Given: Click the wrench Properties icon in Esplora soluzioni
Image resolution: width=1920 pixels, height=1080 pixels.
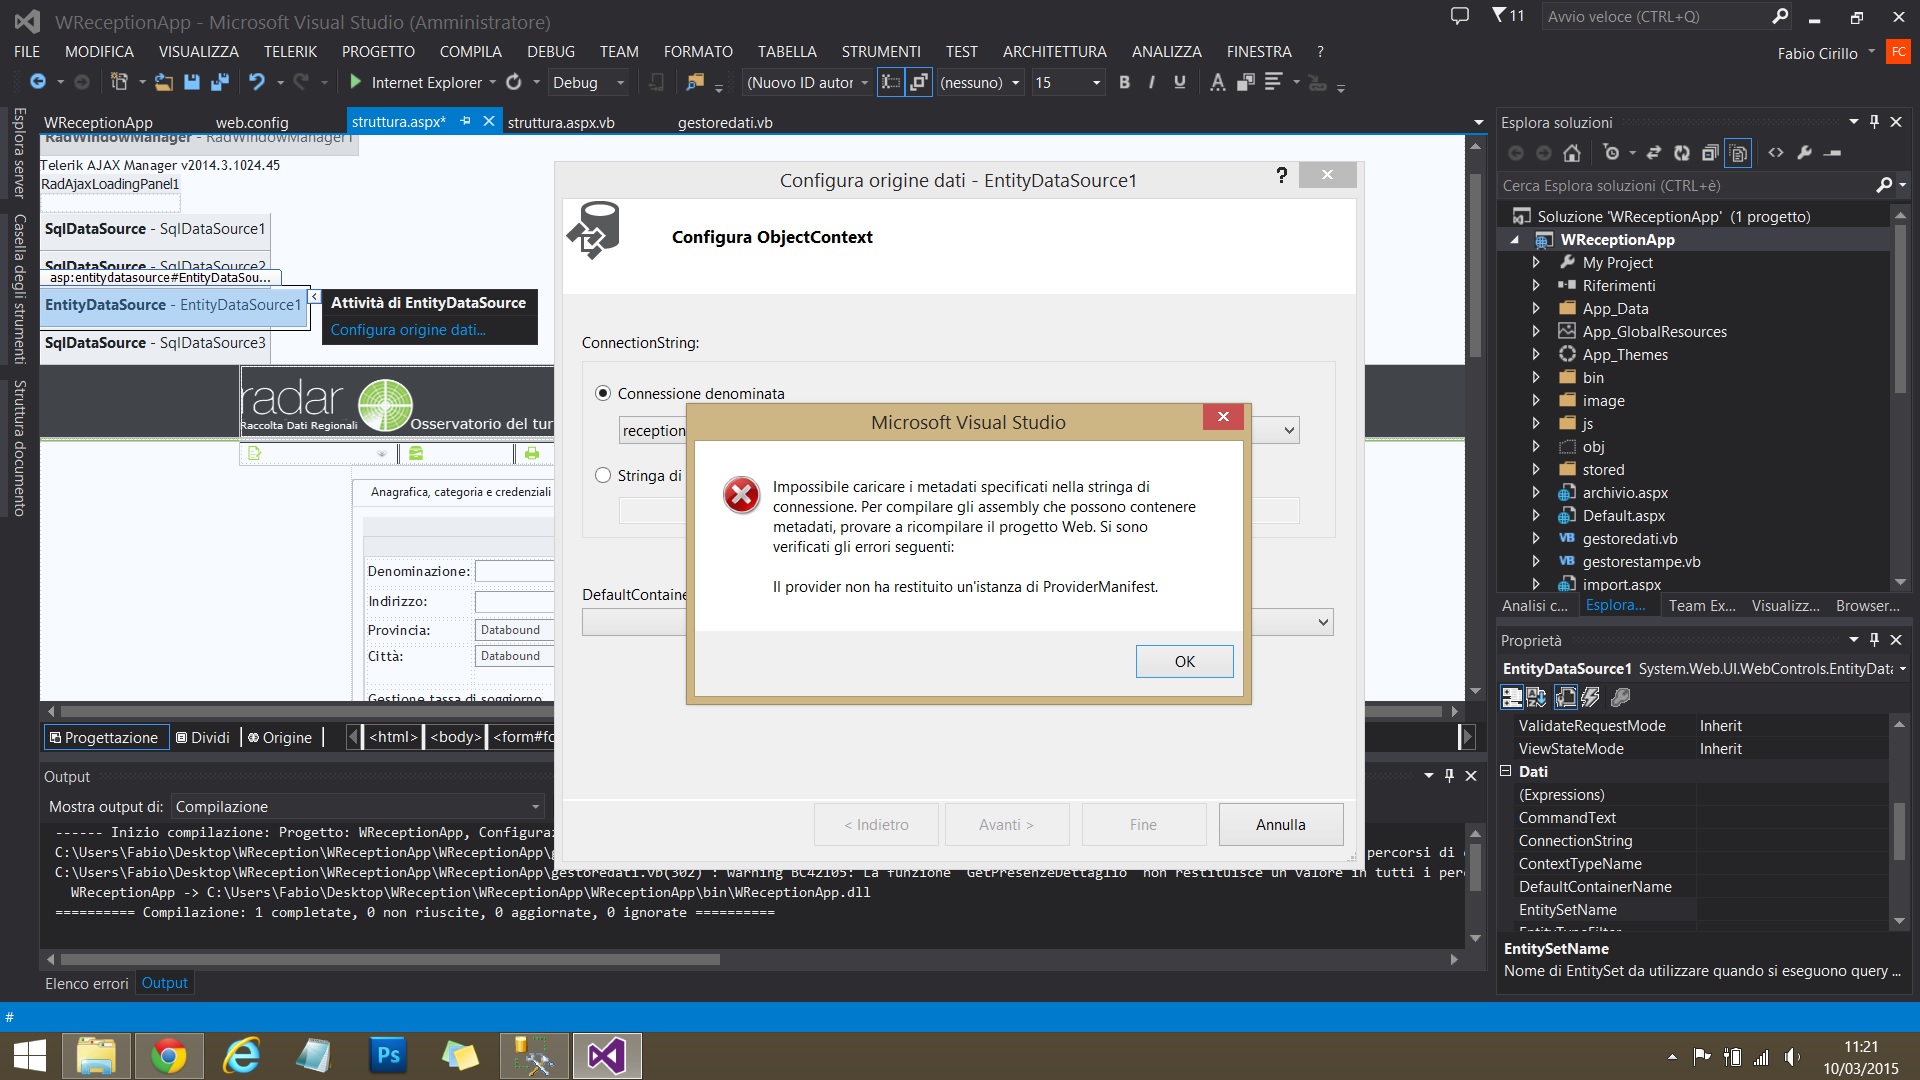Looking at the screenshot, I should [1805, 153].
